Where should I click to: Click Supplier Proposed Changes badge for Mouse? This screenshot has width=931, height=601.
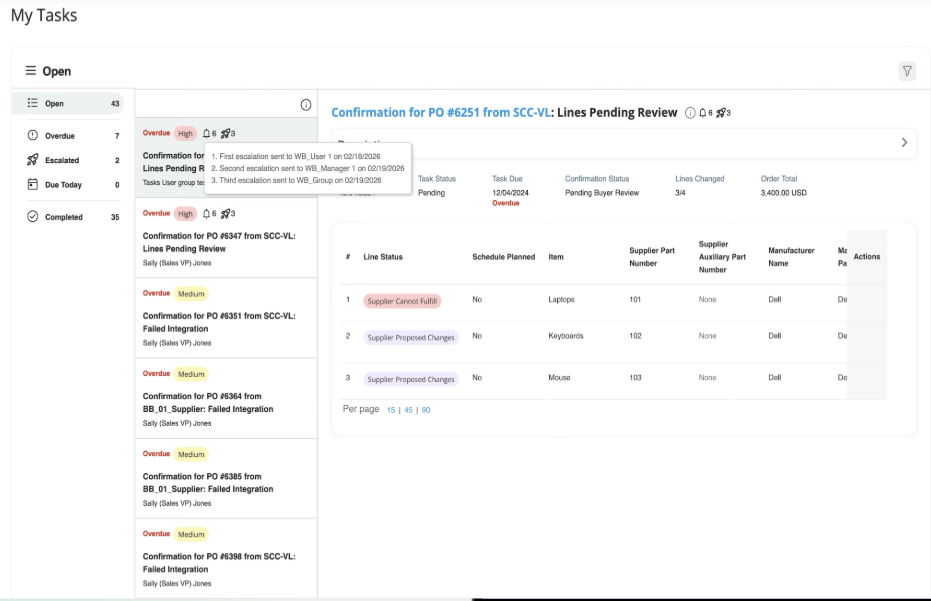click(411, 379)
